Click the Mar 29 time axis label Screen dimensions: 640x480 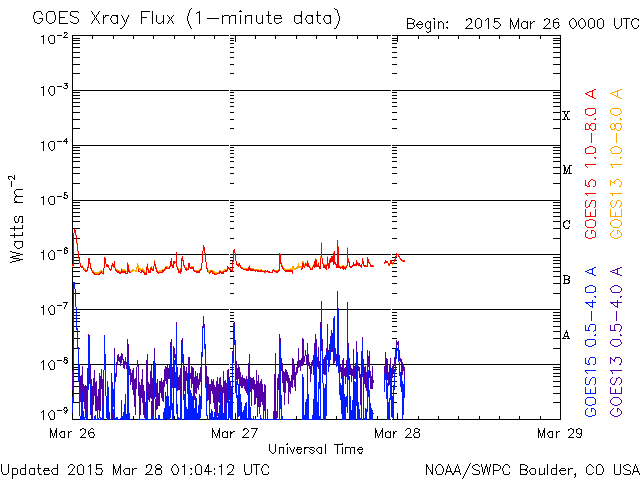(560, 433)
